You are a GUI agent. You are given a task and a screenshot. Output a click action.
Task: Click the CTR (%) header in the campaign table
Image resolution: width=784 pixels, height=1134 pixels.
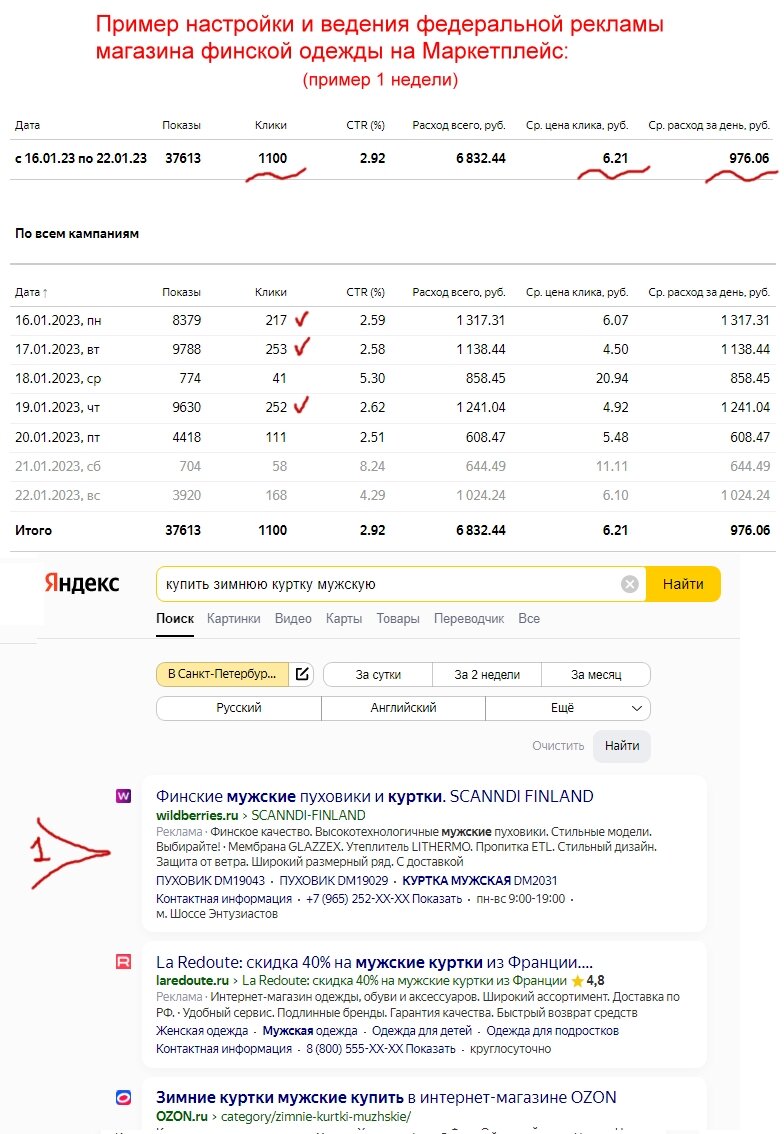(365, 292)
